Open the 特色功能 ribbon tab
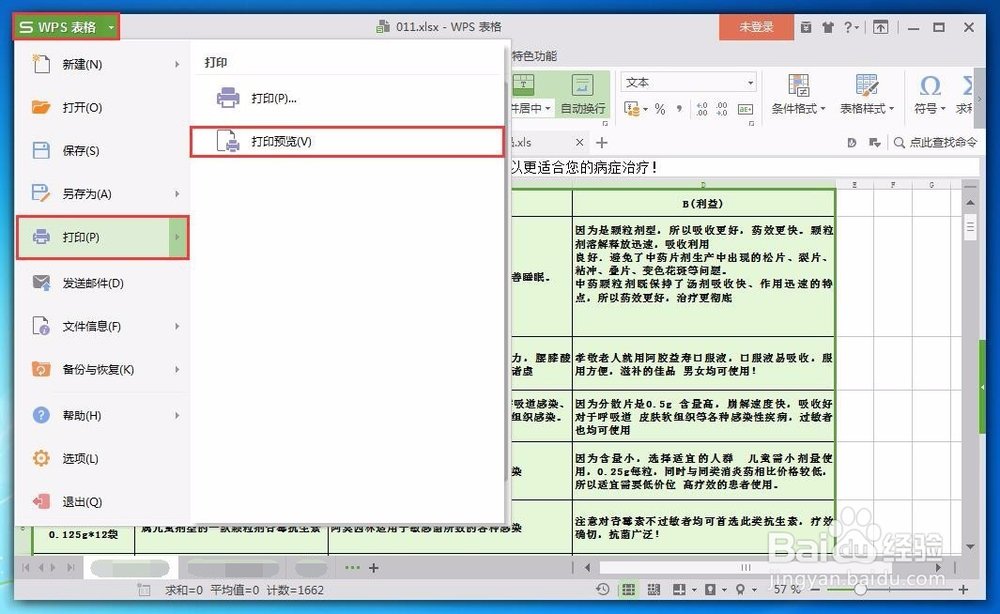Image resolution: width=1000 pixels, height=614 pixels. tap(534, 56)
